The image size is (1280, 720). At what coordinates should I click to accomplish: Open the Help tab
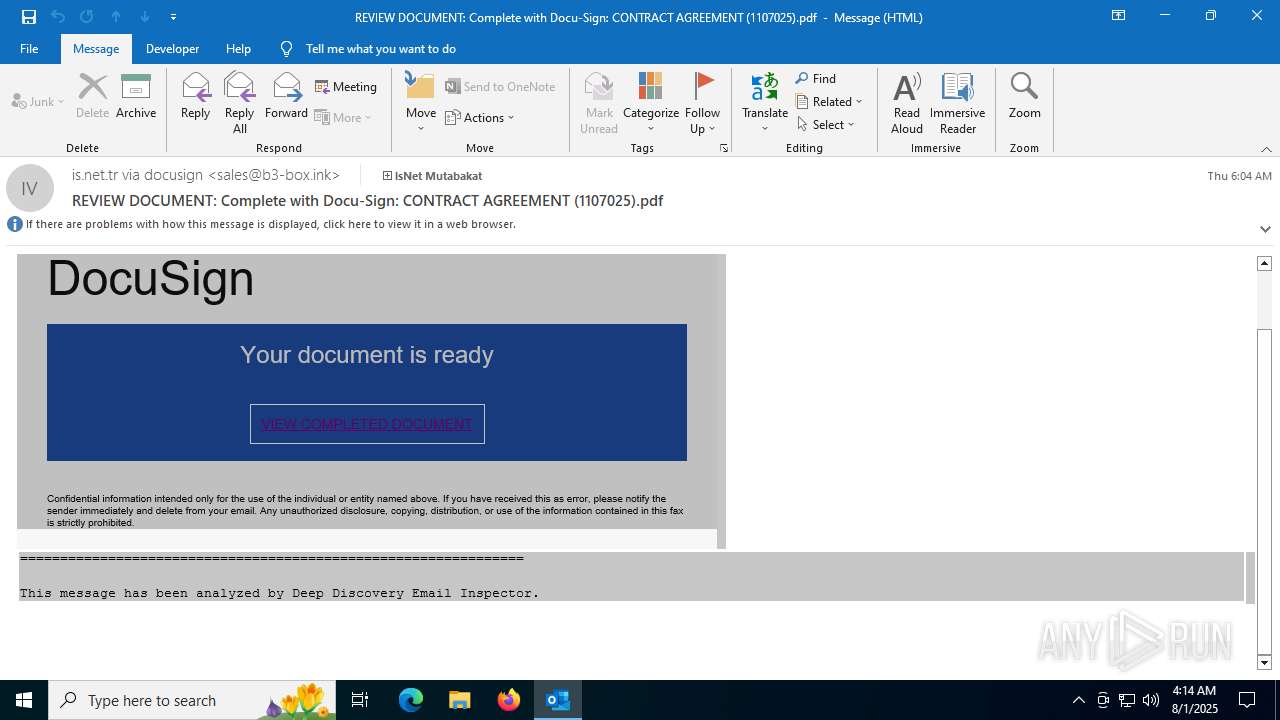point(238,48)
